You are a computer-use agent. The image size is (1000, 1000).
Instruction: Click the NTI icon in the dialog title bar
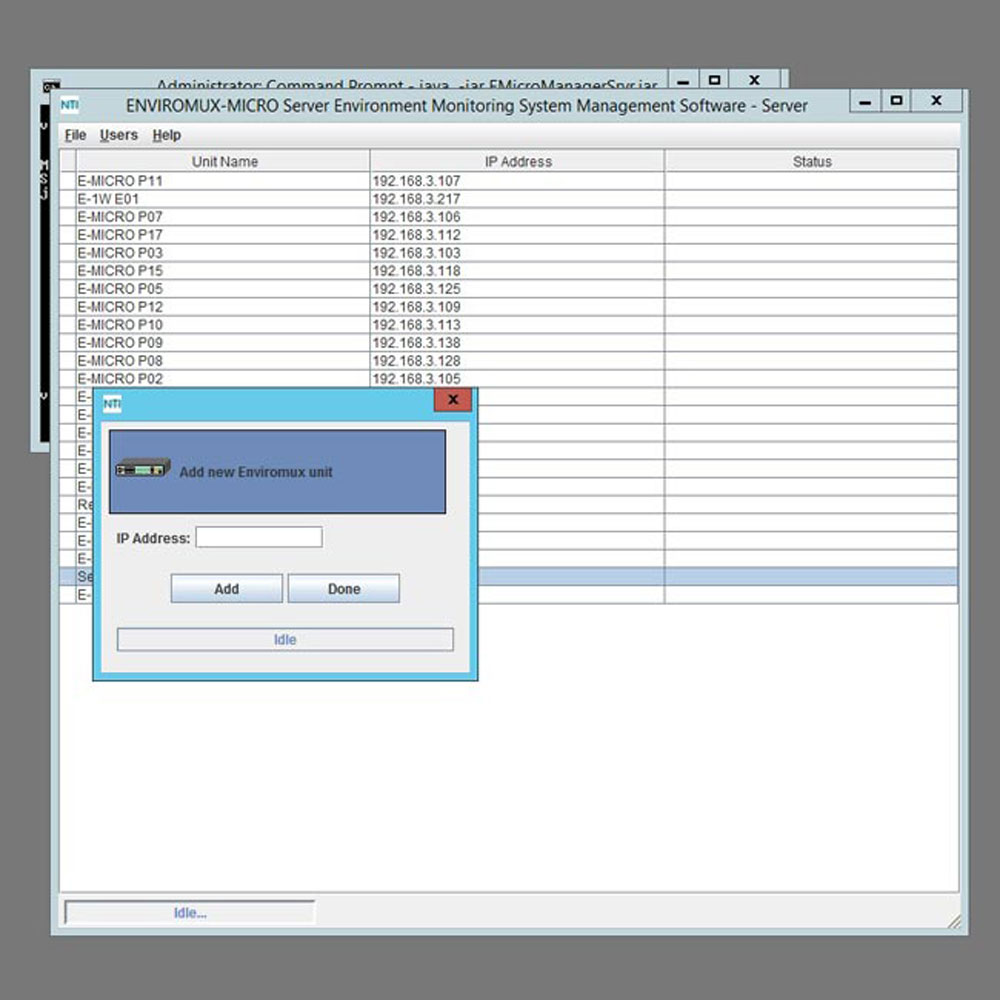click(112, 404)
